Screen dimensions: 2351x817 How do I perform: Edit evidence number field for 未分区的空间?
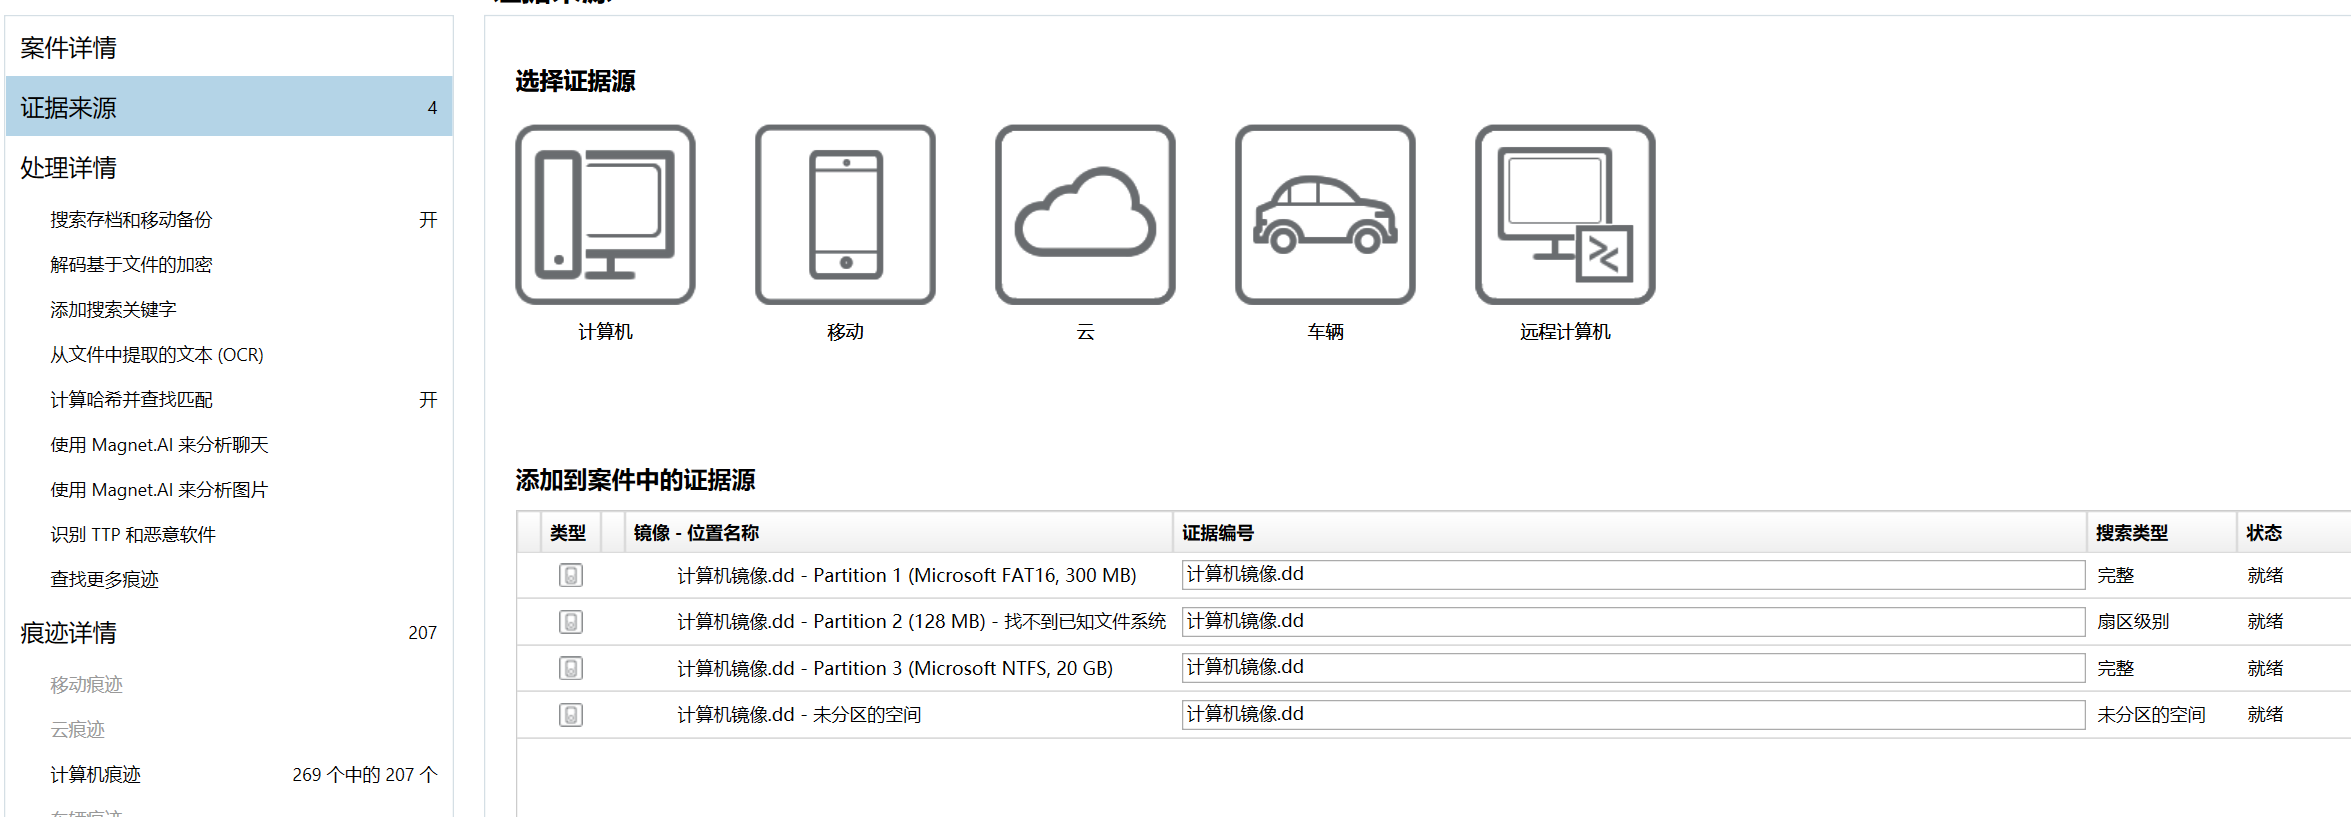pos(1633,715)
